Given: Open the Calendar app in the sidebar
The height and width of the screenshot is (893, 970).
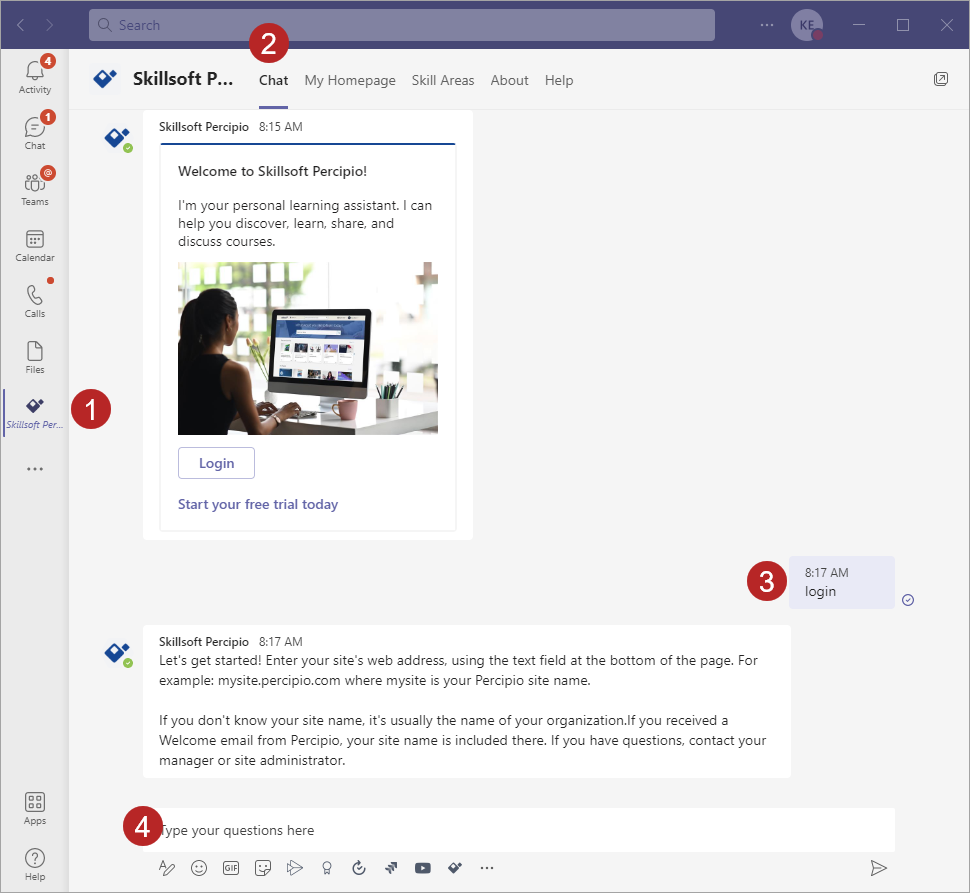Looking at the screenshot, I should coord(35,245).
